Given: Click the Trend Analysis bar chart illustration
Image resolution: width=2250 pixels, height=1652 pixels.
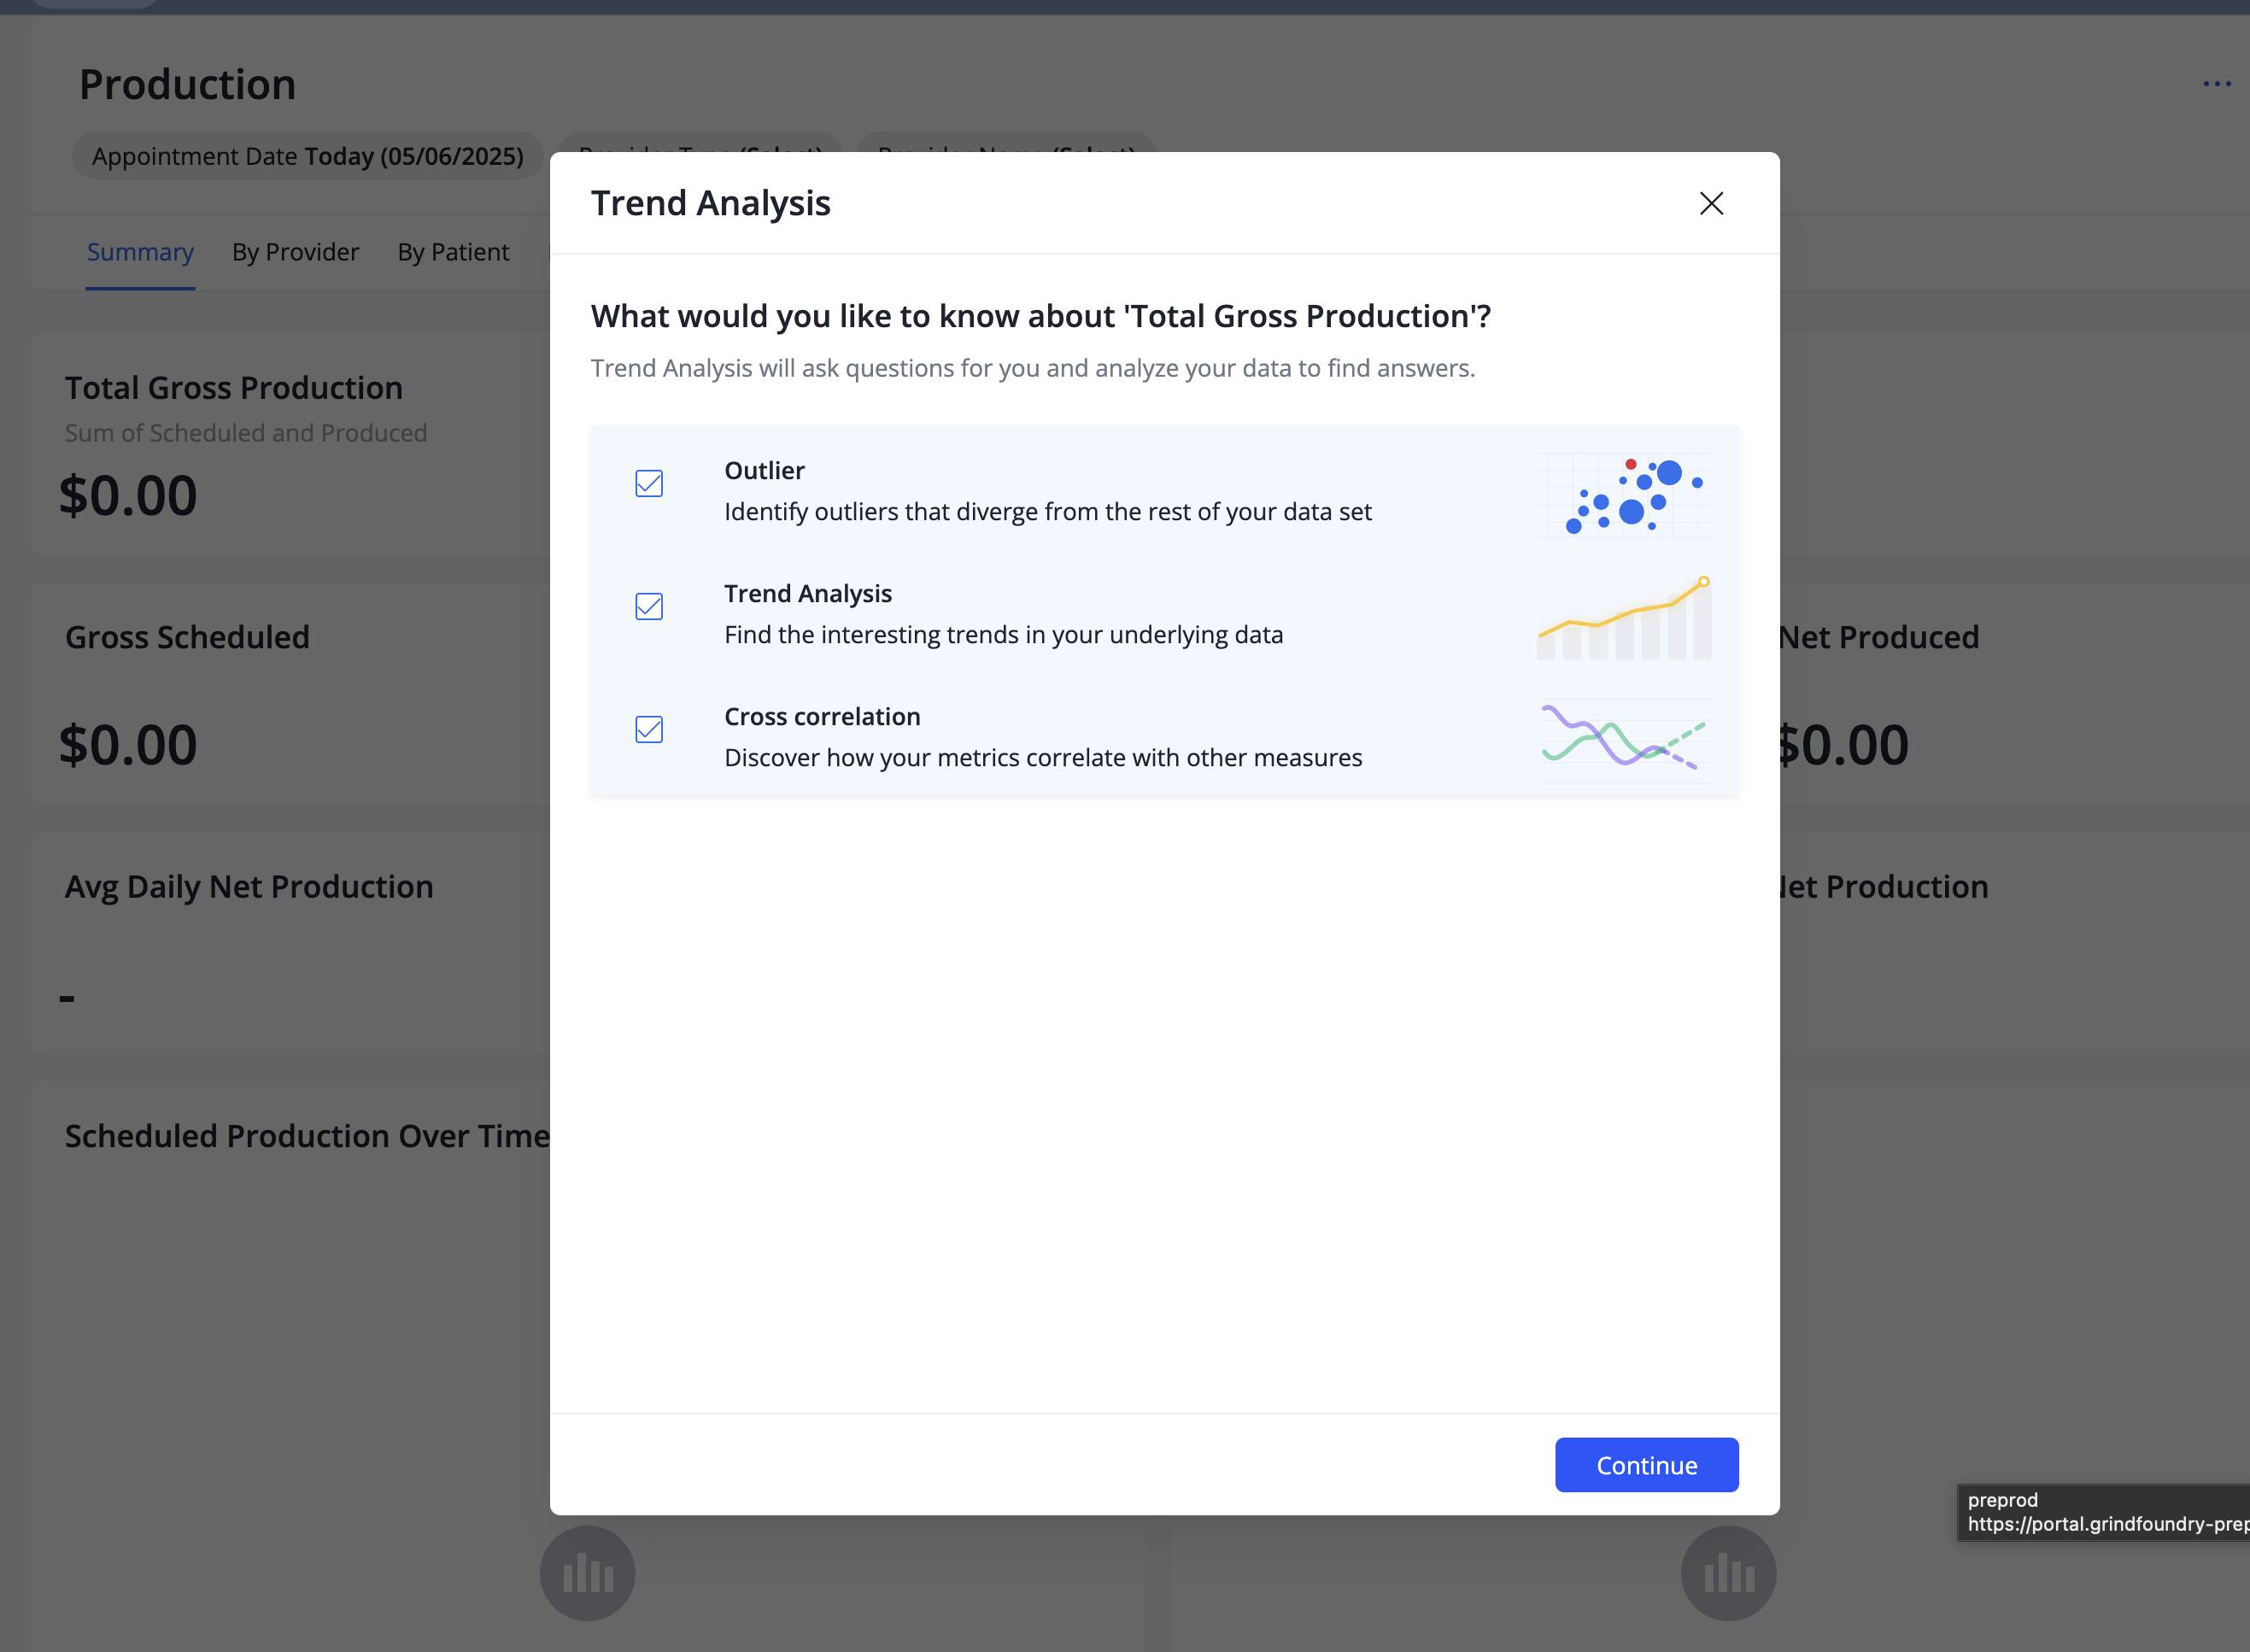Looking at the screenshot, I should coord(1623,619).
